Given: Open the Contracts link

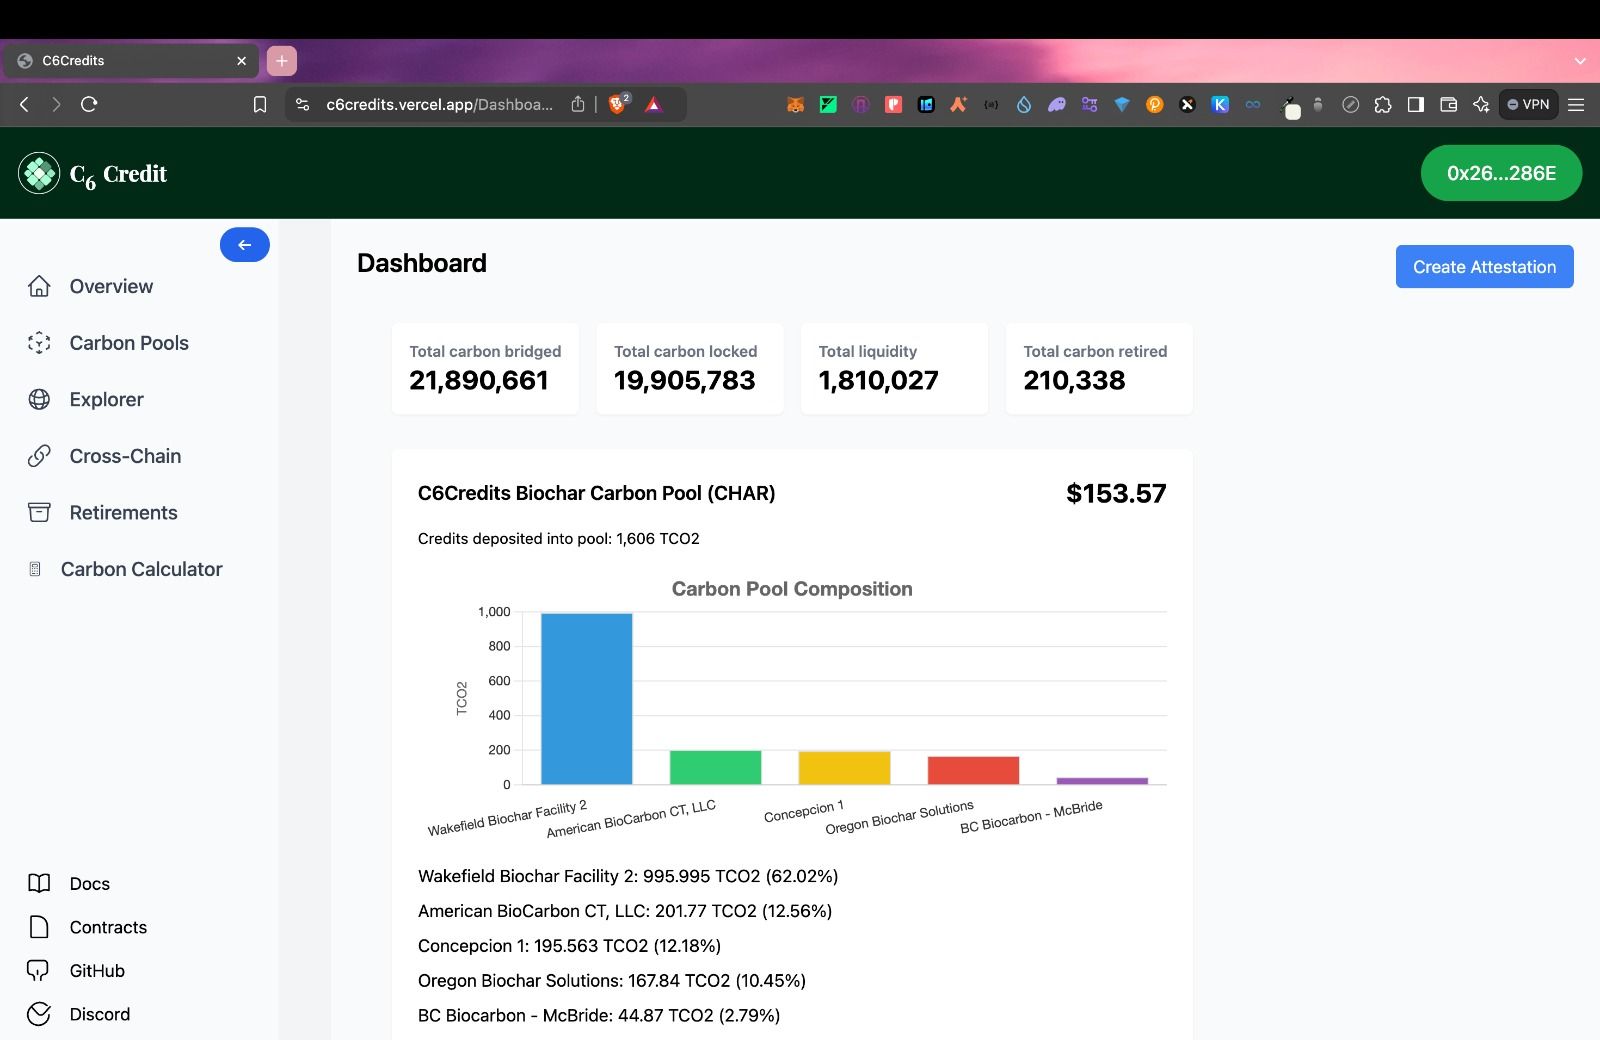Looking at the screenshot, I should pyautogui.click(x=108, y=927).
